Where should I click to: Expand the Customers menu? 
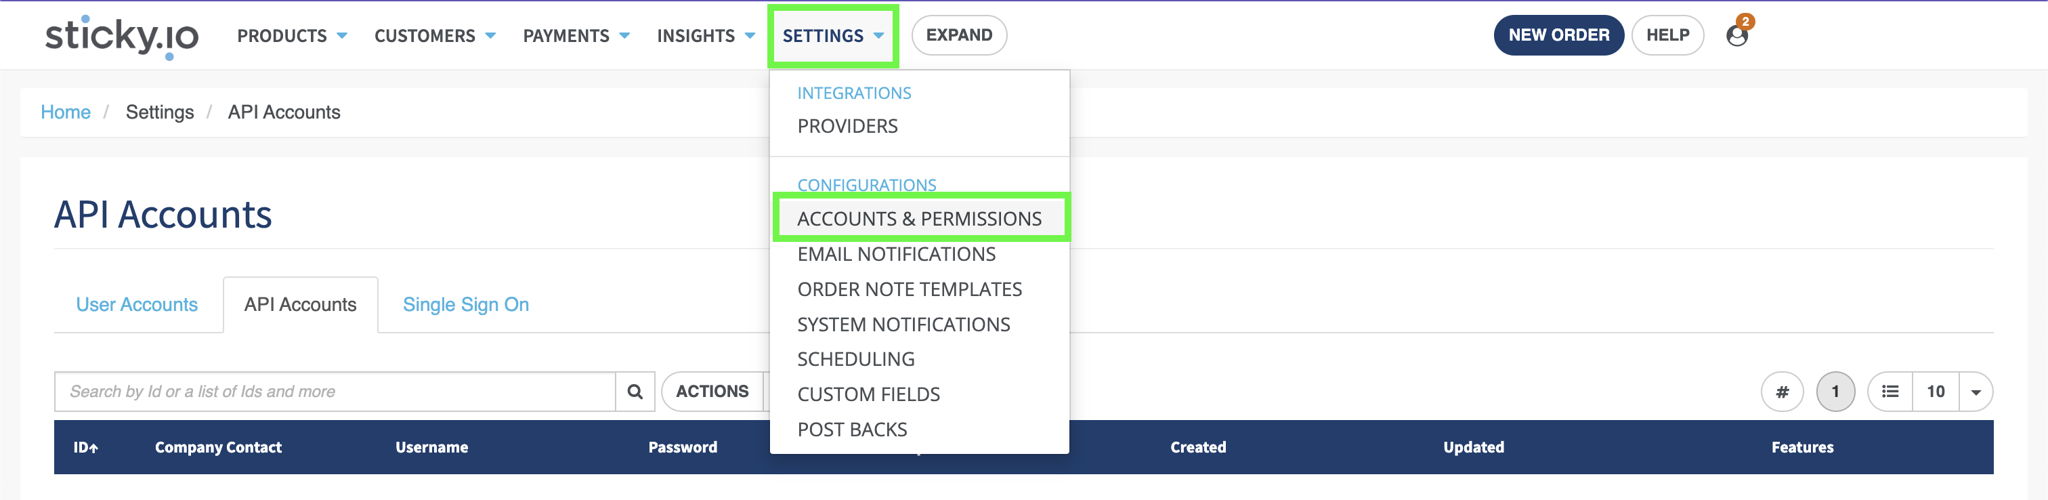click(x=435, y=36)
